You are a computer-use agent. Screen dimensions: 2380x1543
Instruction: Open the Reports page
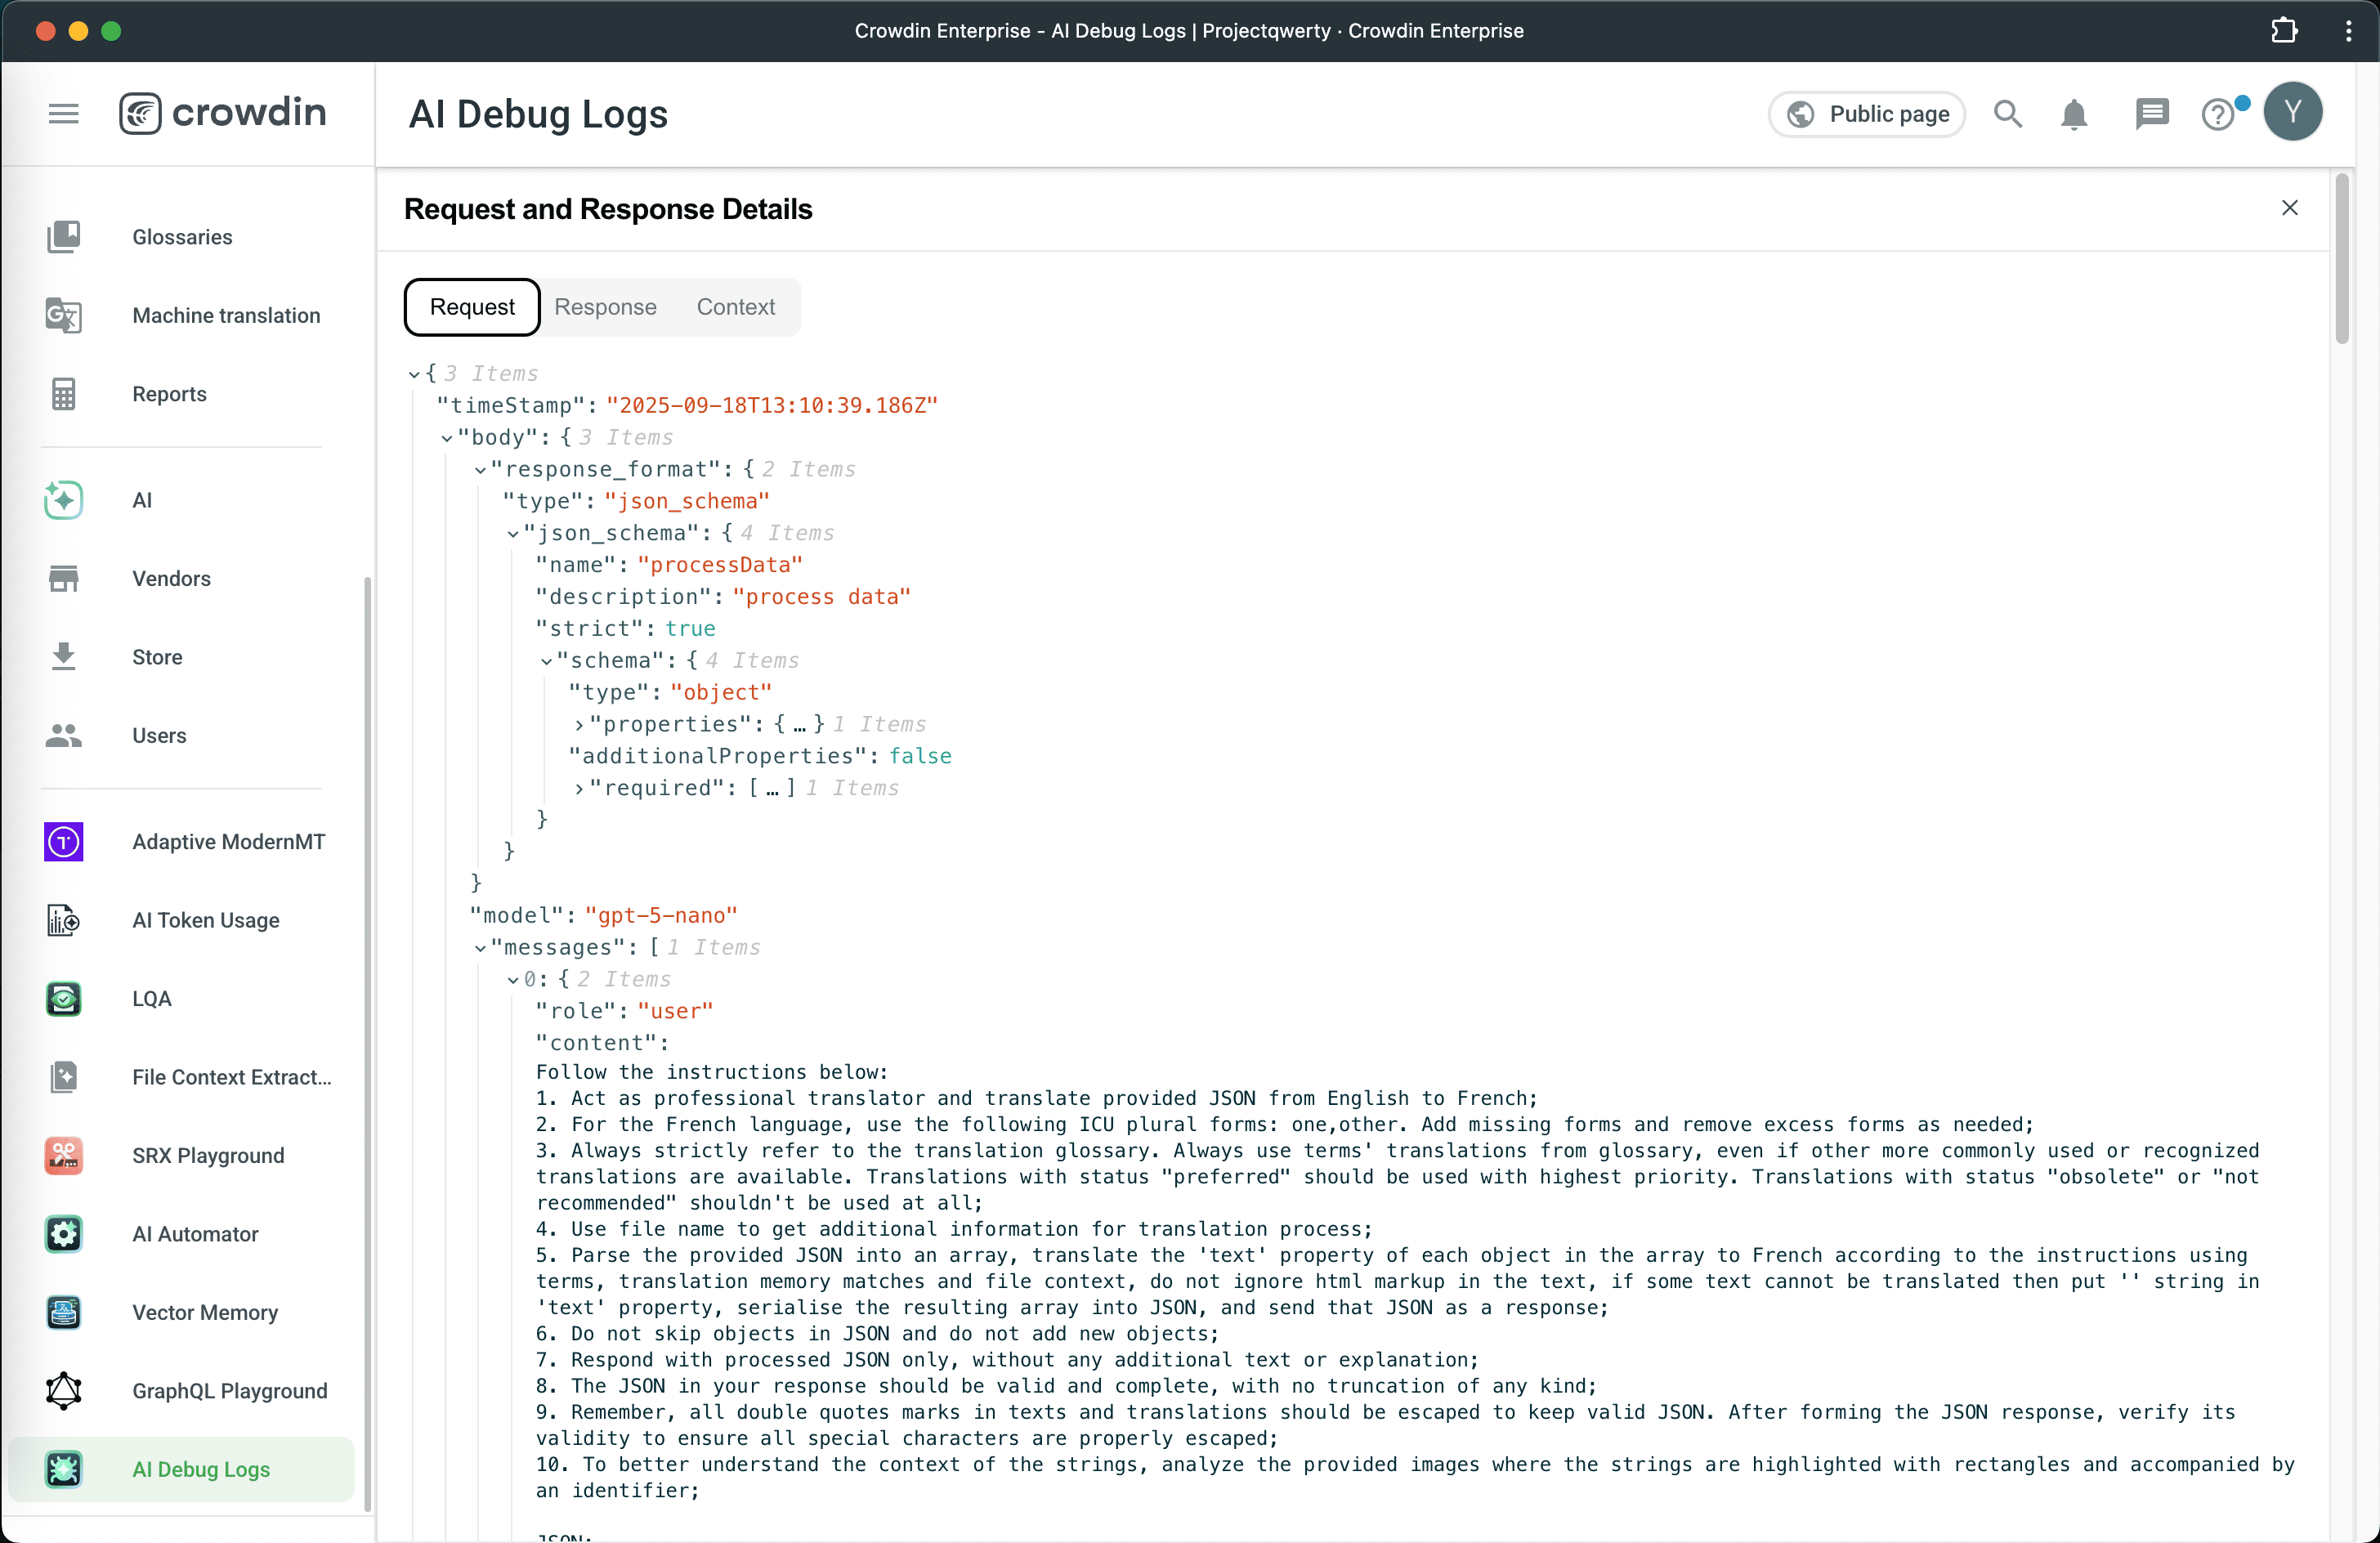[x=169, y=394]
